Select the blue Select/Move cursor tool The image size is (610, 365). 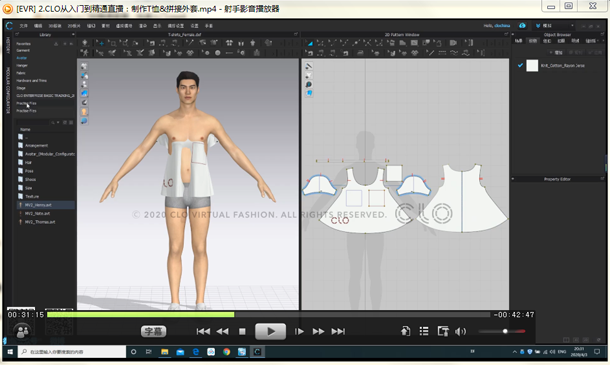100,43
